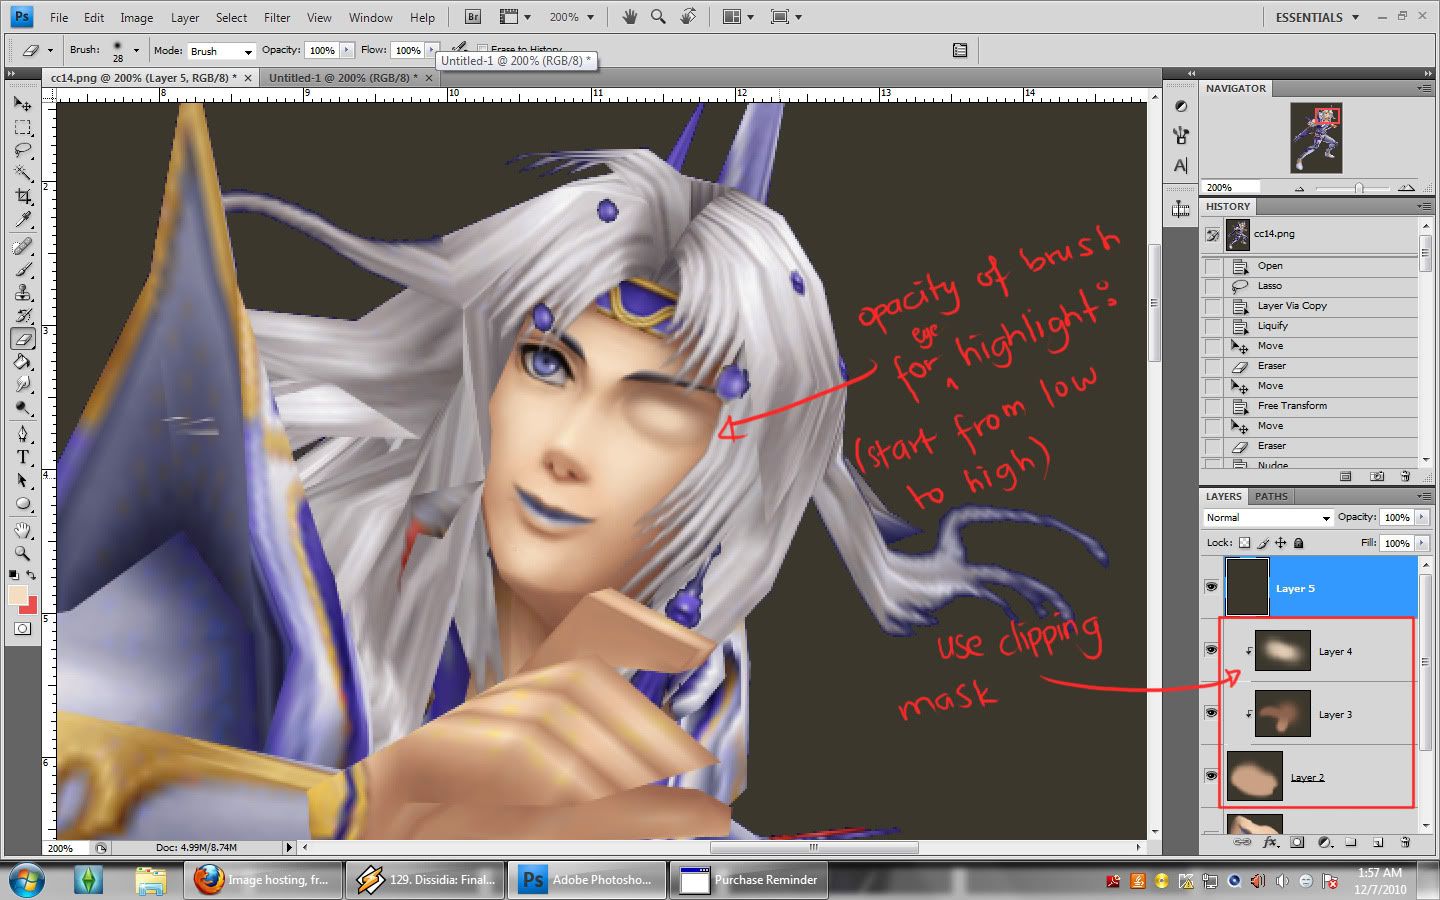
Task: Click the Liquify history state
Action: (x=1272, y=326)
